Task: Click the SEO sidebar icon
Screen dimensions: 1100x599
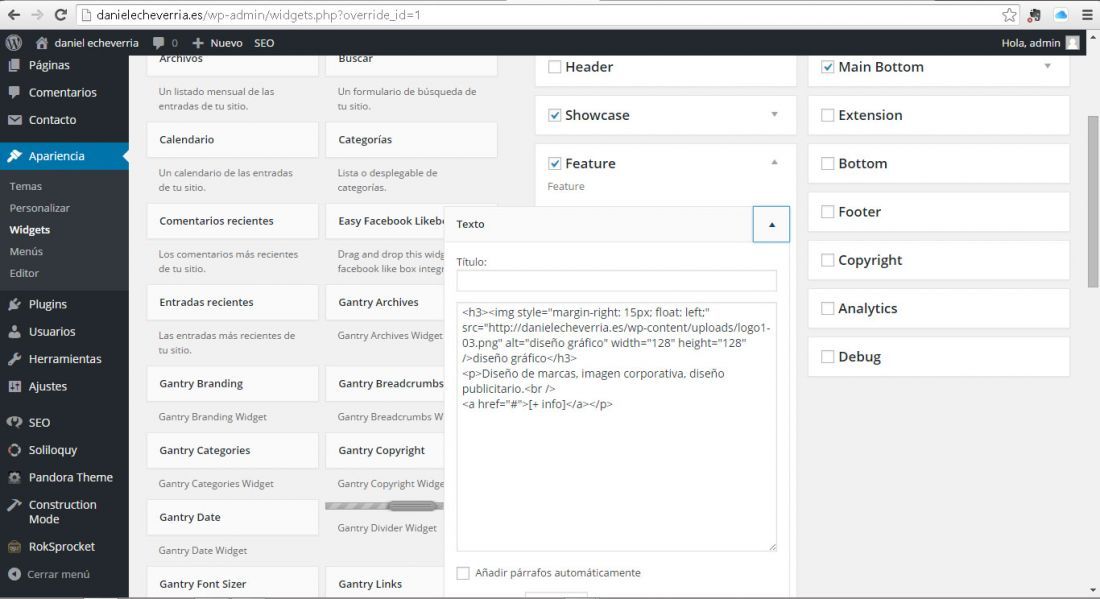Action: [14, 422]
